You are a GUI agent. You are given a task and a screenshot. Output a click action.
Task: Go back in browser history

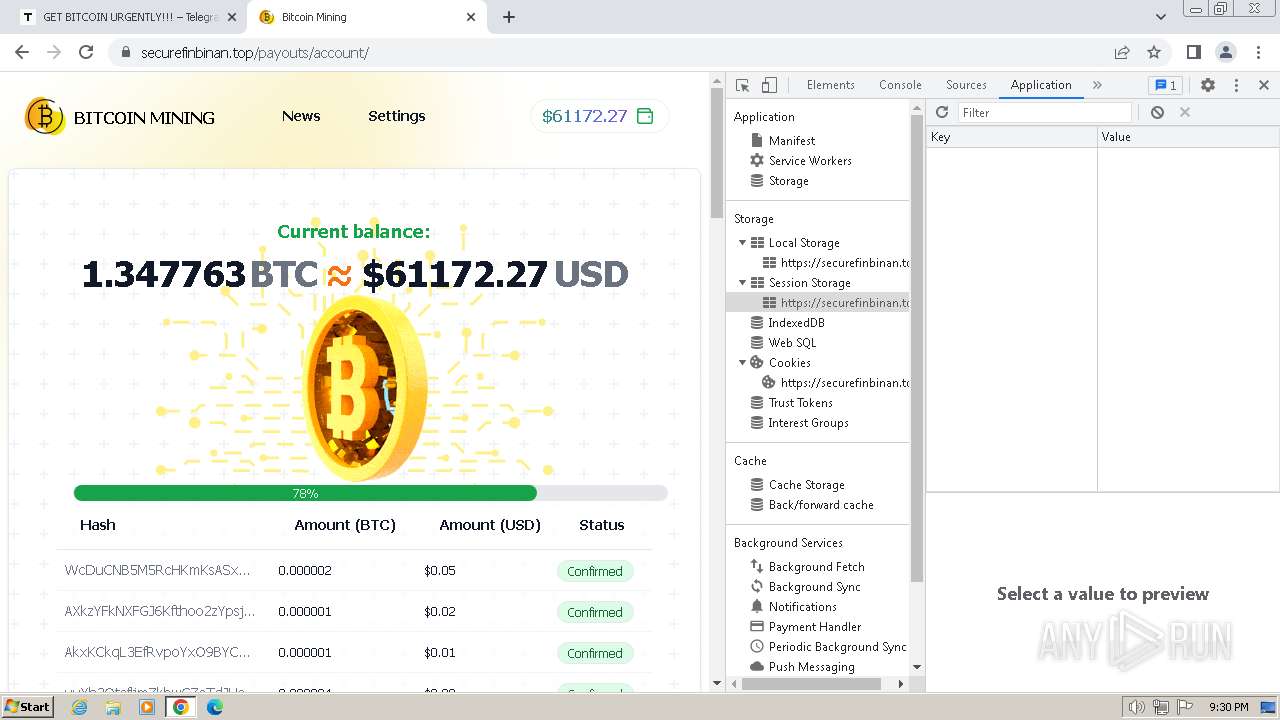coord(22,52)
